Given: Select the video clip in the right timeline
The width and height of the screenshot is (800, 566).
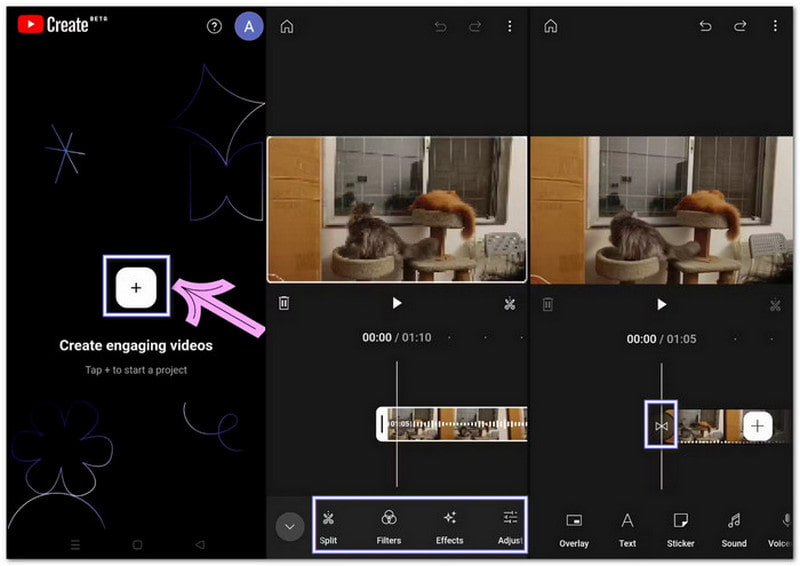Looking at the screenshot, I should 709,426.
